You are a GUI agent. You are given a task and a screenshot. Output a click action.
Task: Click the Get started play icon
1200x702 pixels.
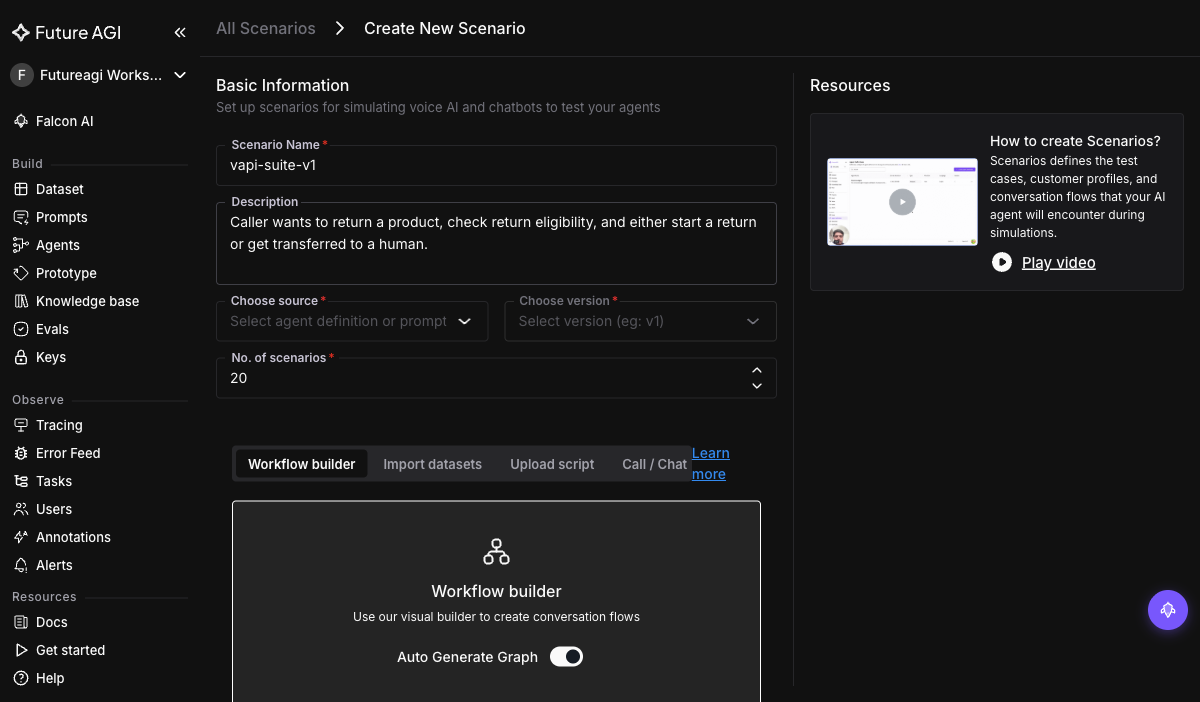click(20, 650)
